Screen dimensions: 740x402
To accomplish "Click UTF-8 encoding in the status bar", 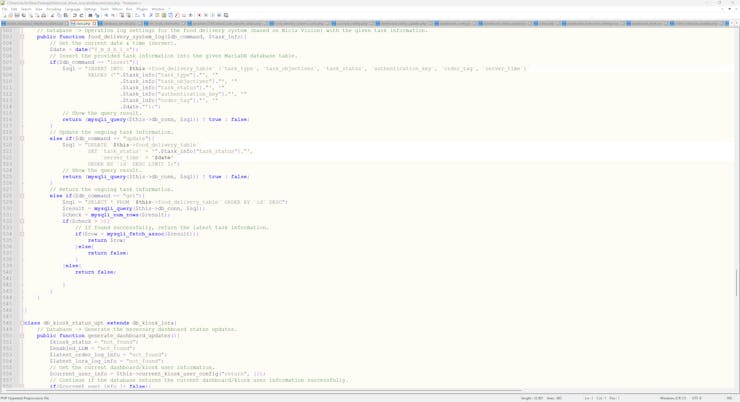I will click(x=696, y=398).
